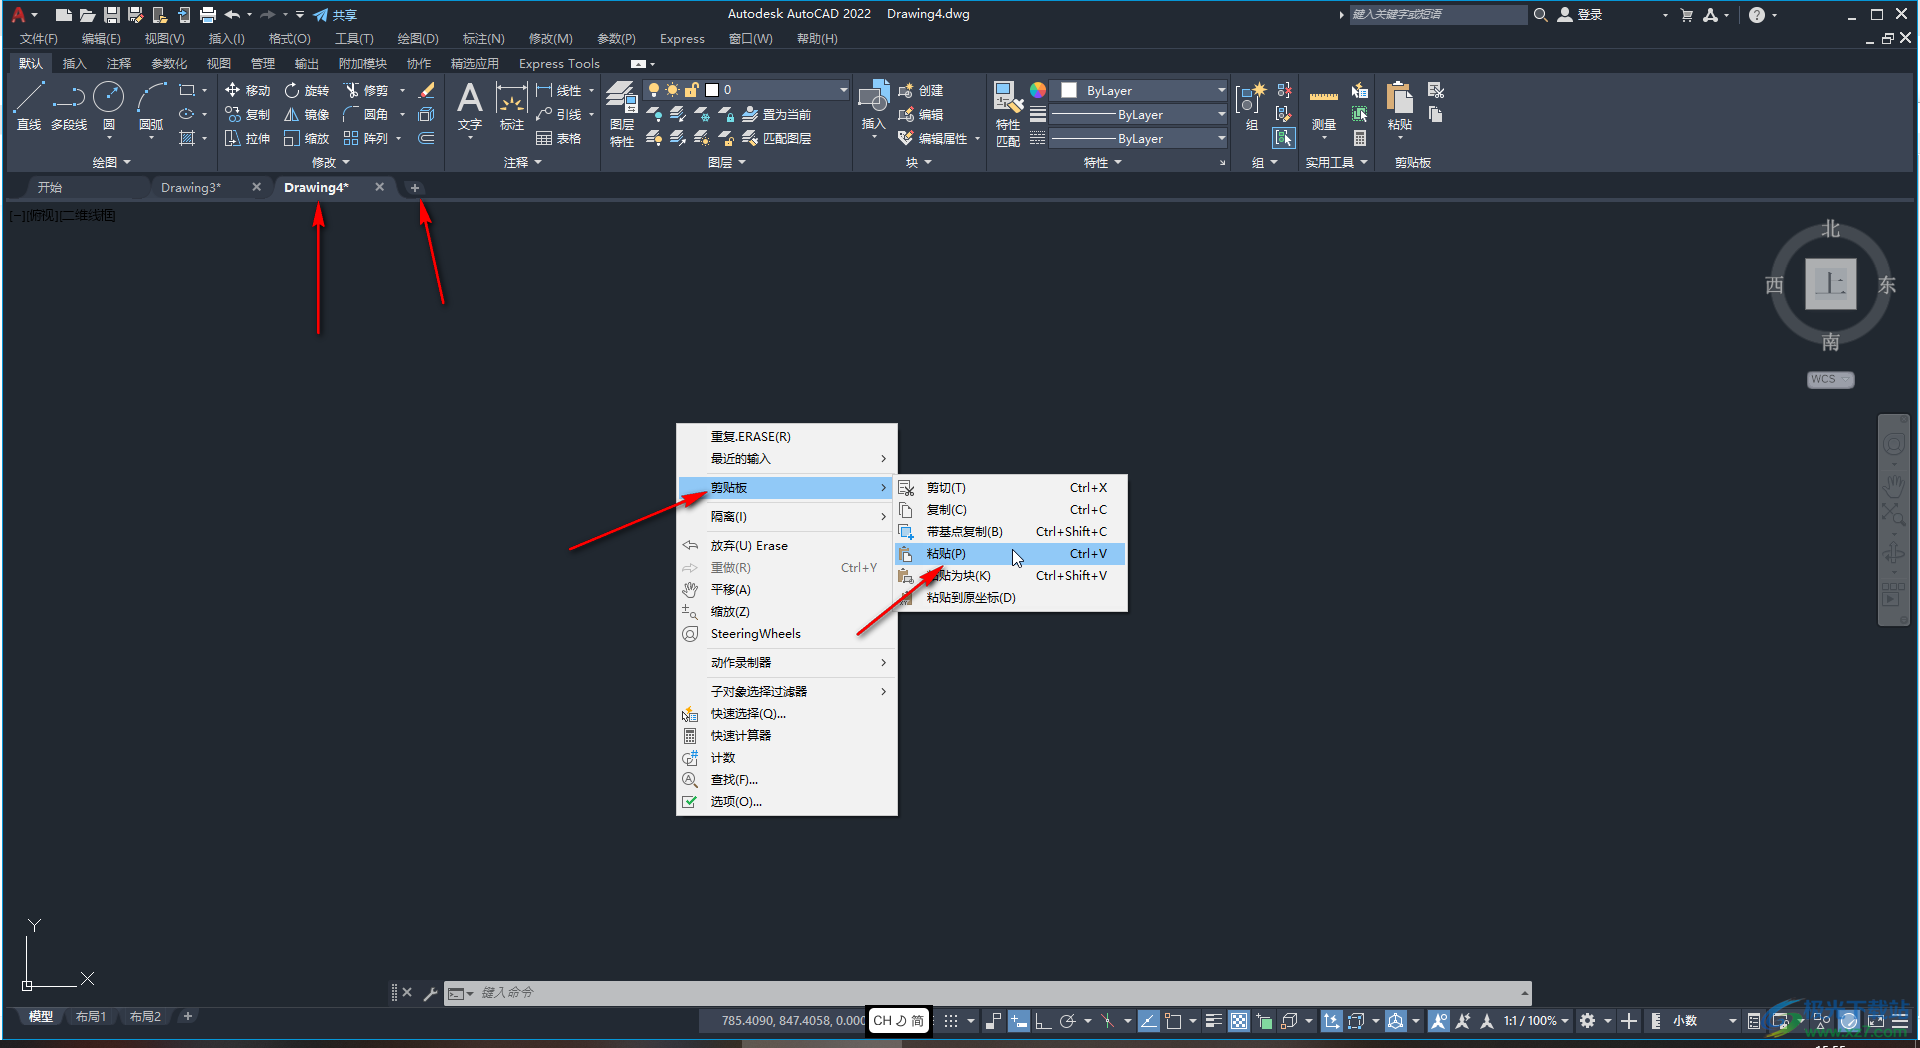Toggle Polar tracking in status bar
1920x1048 pixels.
[x=1067, y=1021]
